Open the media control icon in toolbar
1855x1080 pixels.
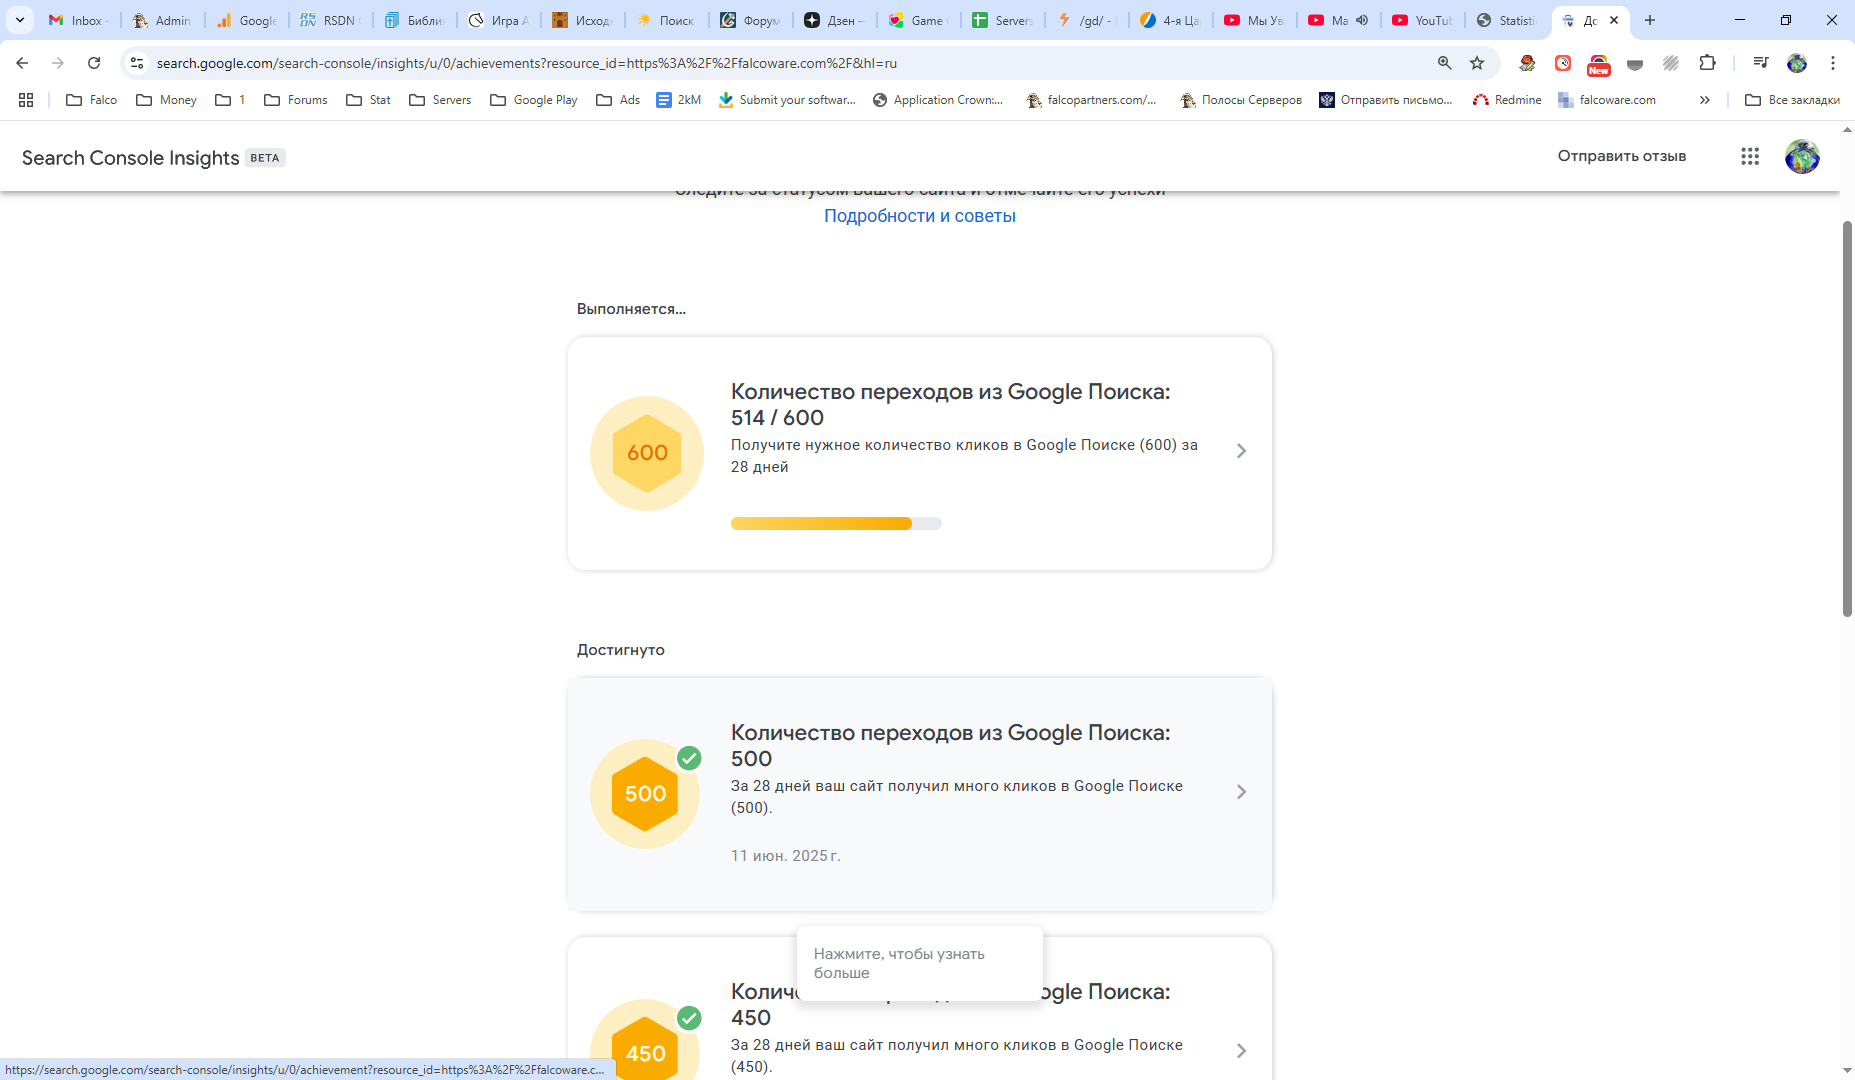pos(1761,63)
